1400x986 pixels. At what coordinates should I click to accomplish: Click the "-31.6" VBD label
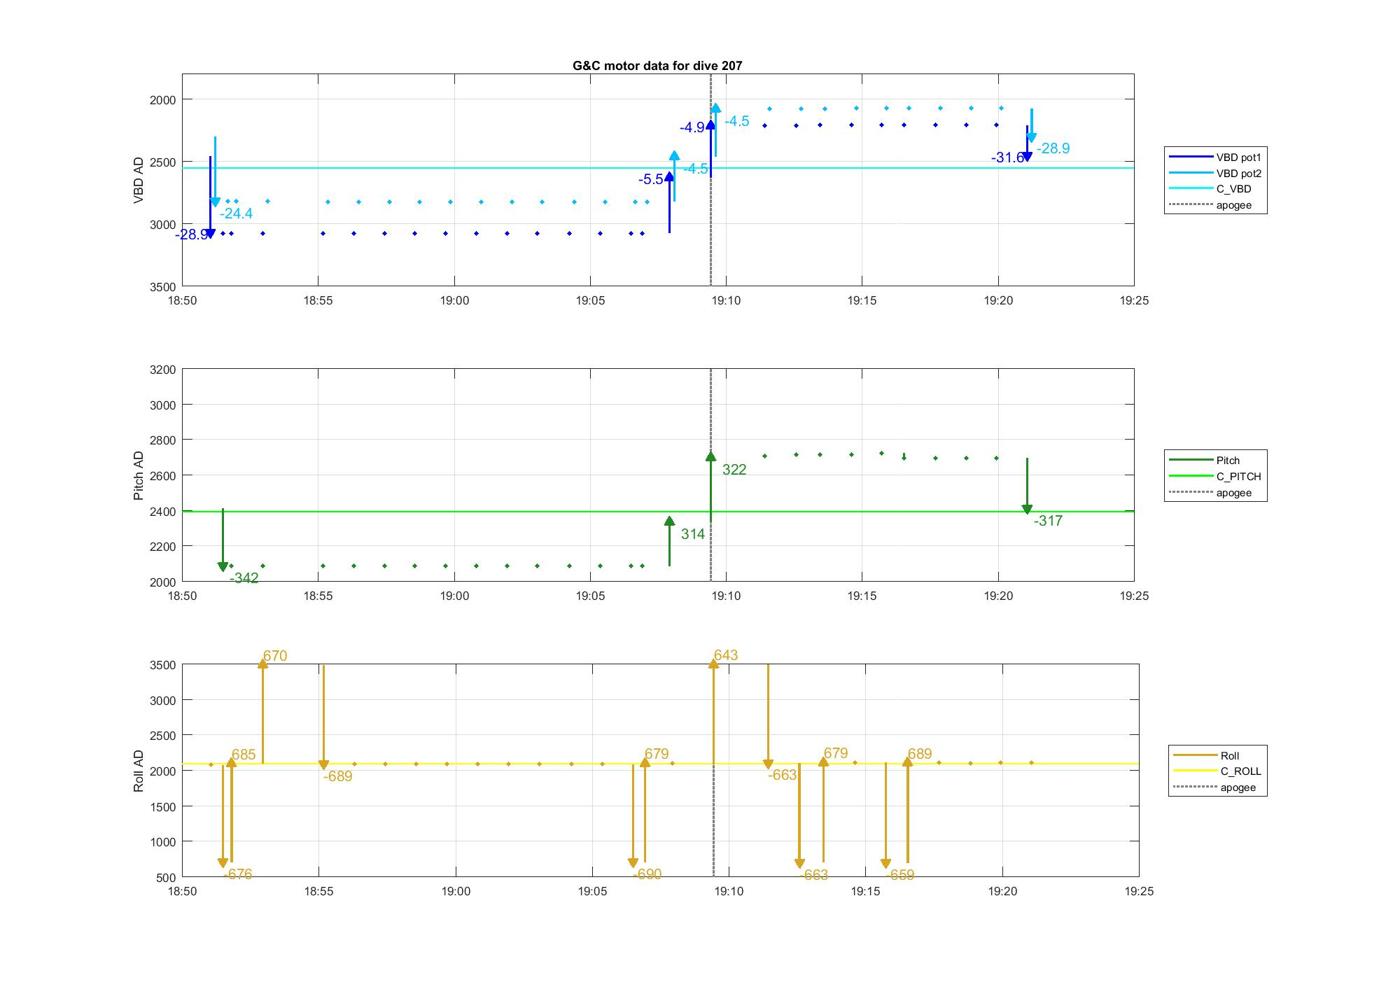coord(1007,158)
